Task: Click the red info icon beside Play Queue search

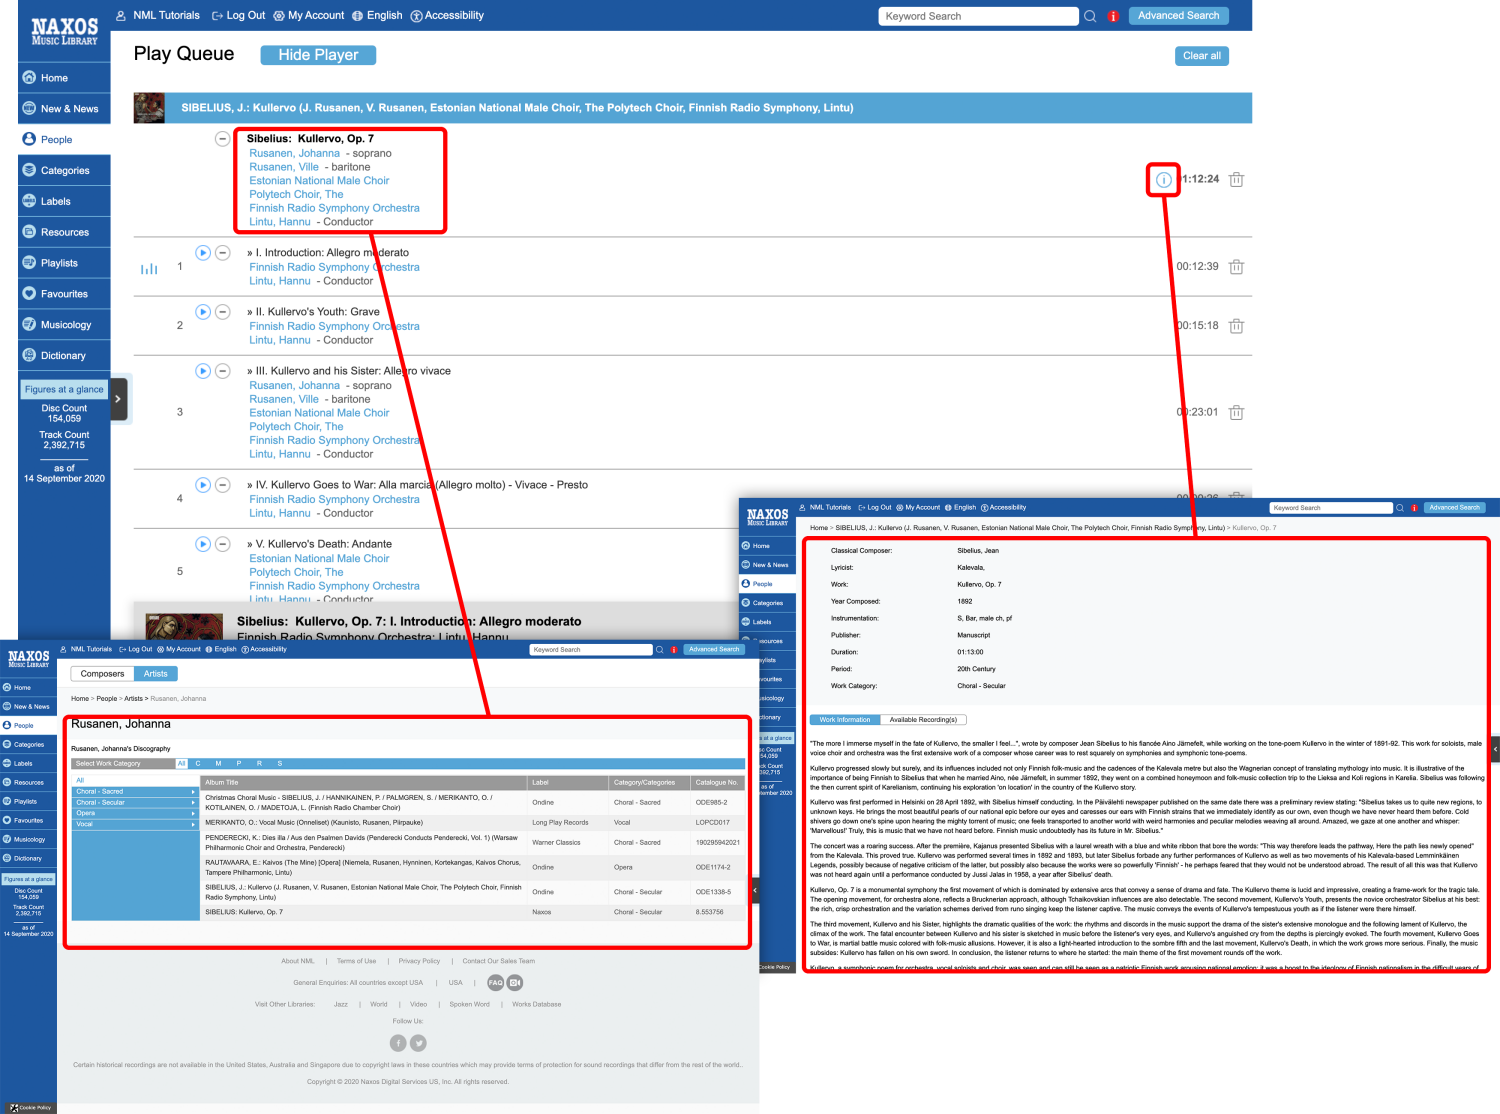Action: [1113, 16]
